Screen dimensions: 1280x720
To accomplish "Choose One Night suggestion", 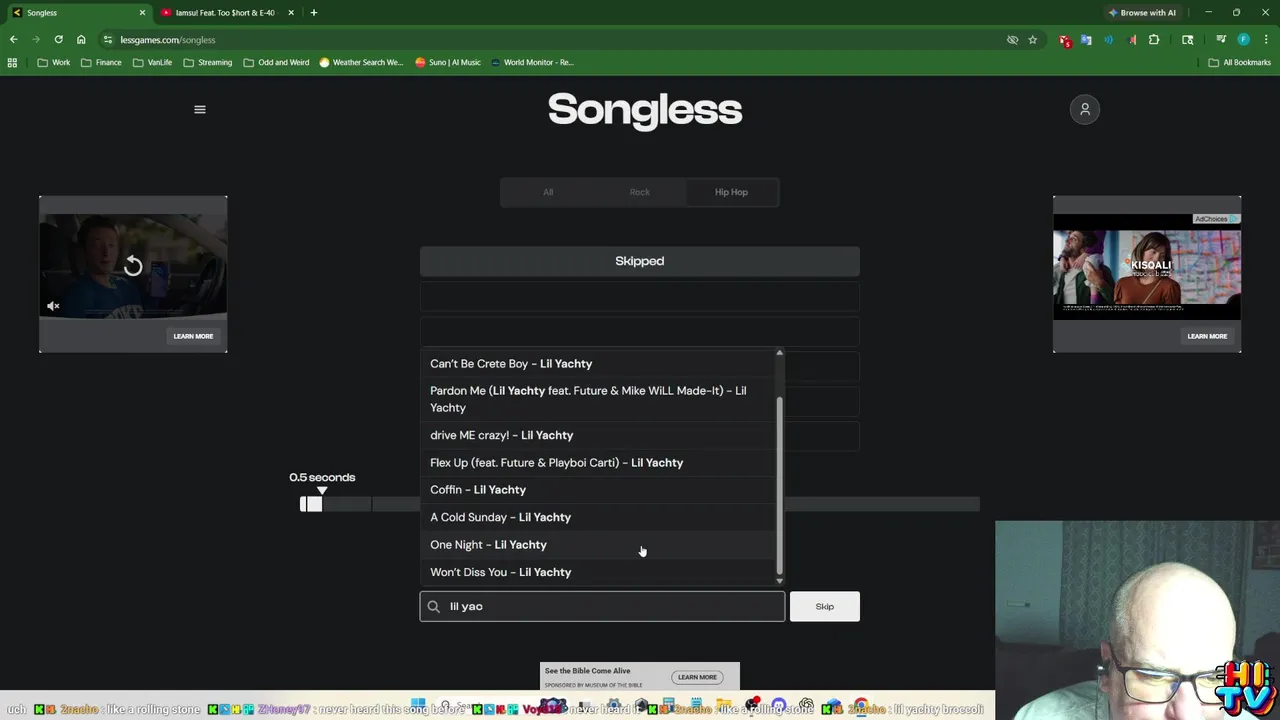I will pyautogui.click(x=597, y=545).
